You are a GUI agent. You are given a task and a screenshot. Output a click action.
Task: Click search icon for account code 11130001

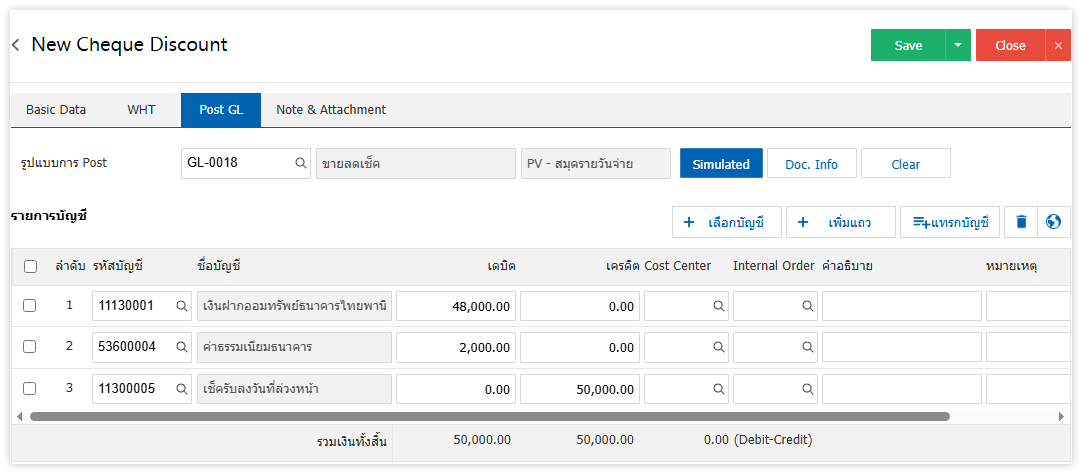181,306
